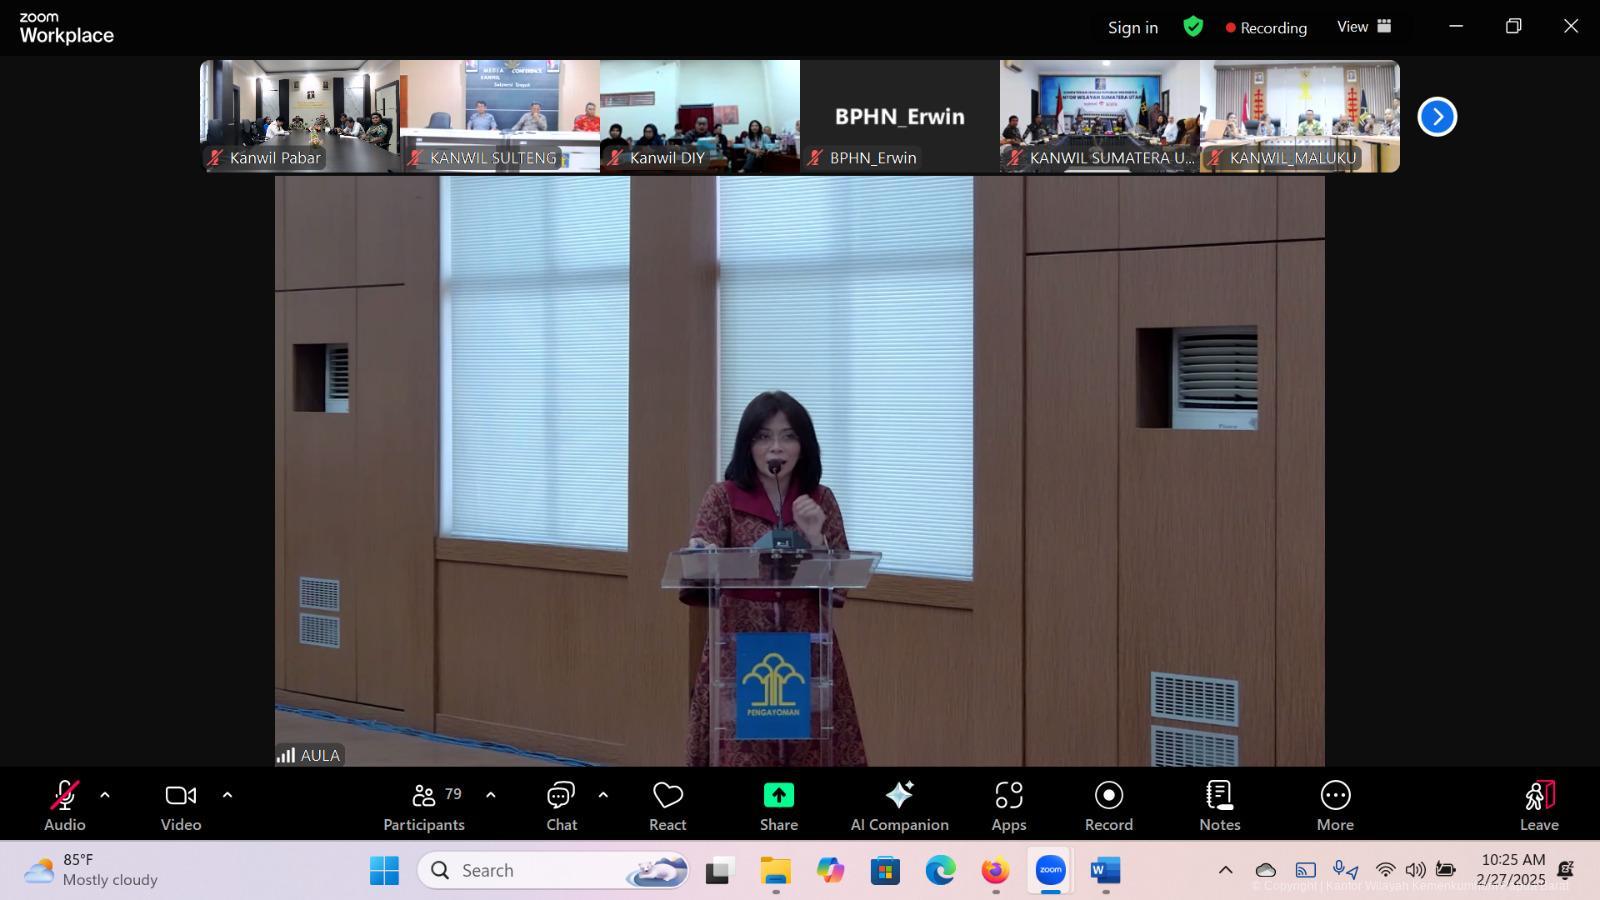Viewport: 1600px width, 900px height.
Task: Open the AI Companion panel
Action: 899,805
